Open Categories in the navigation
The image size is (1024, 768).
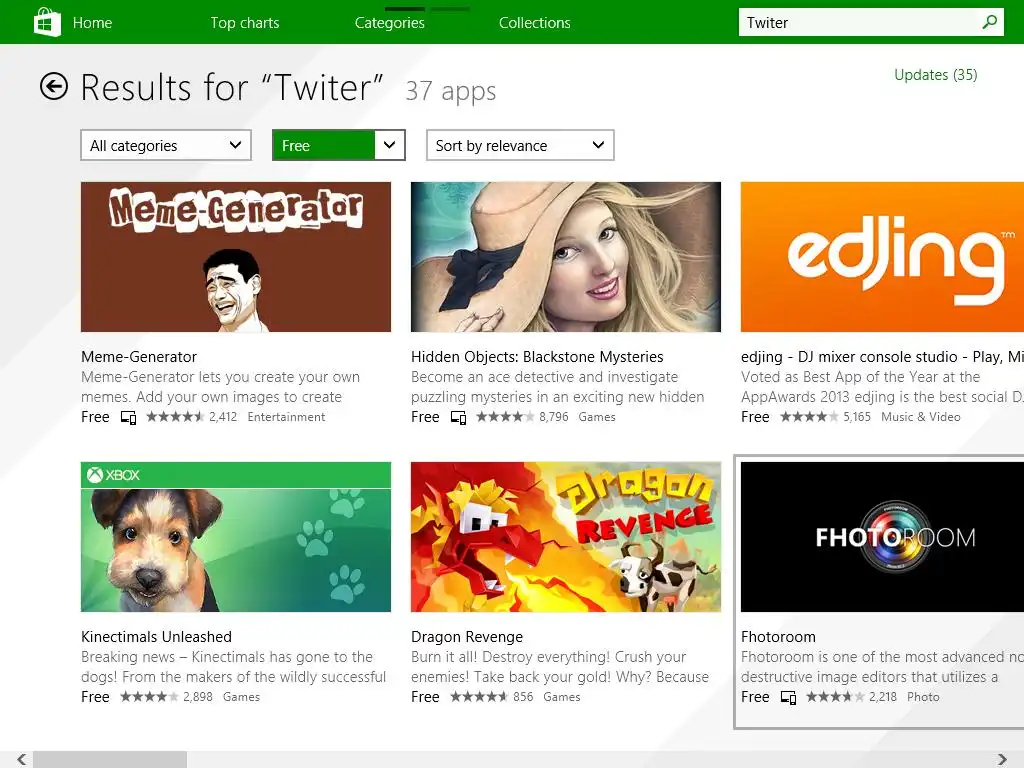coord(389,23)
